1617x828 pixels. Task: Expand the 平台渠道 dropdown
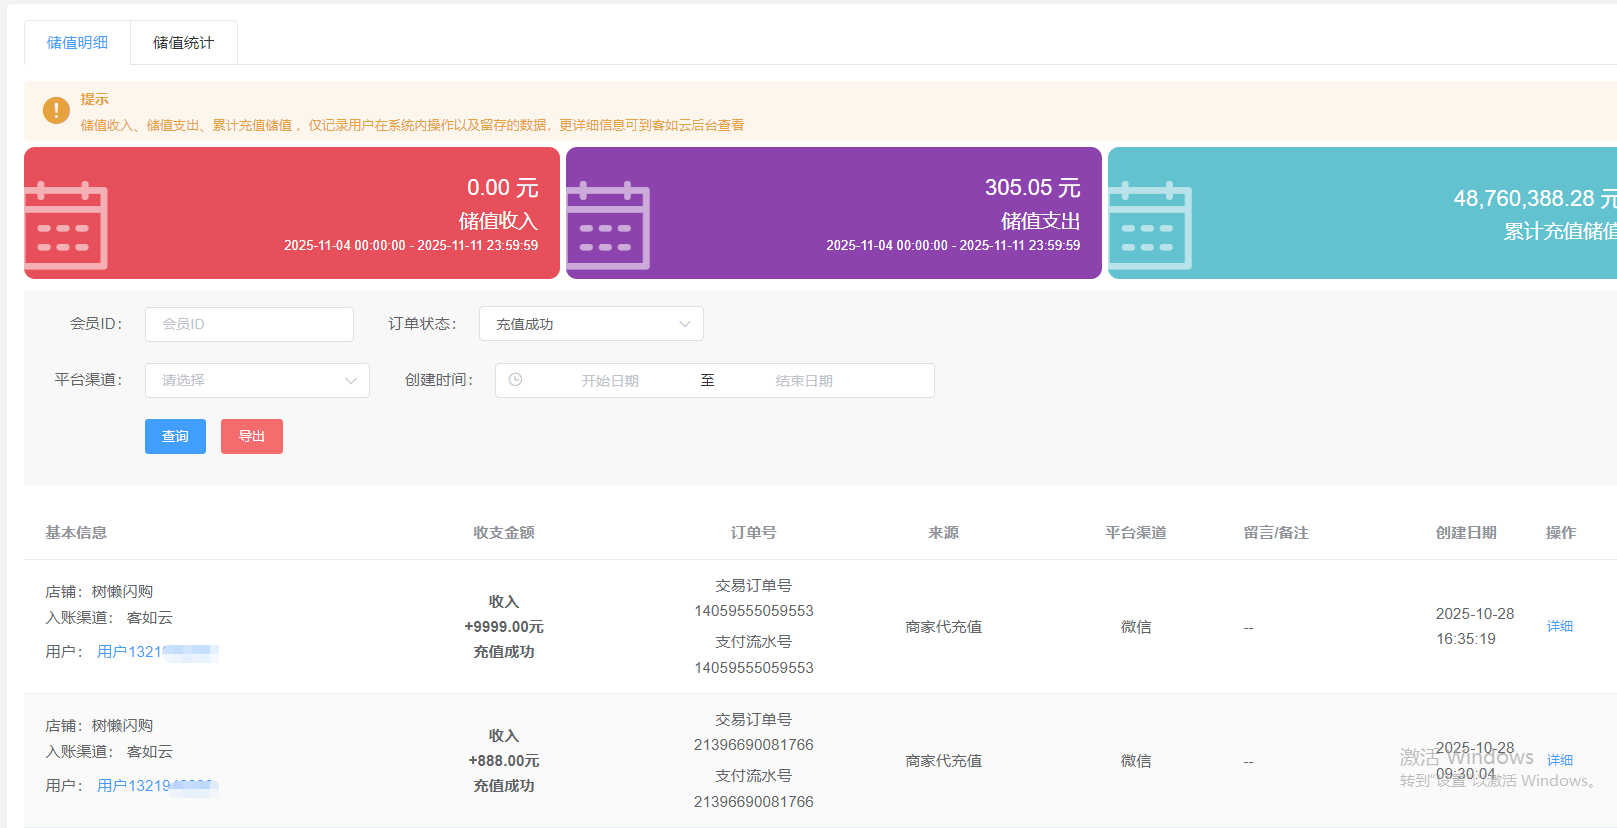(x=257, y=380)
